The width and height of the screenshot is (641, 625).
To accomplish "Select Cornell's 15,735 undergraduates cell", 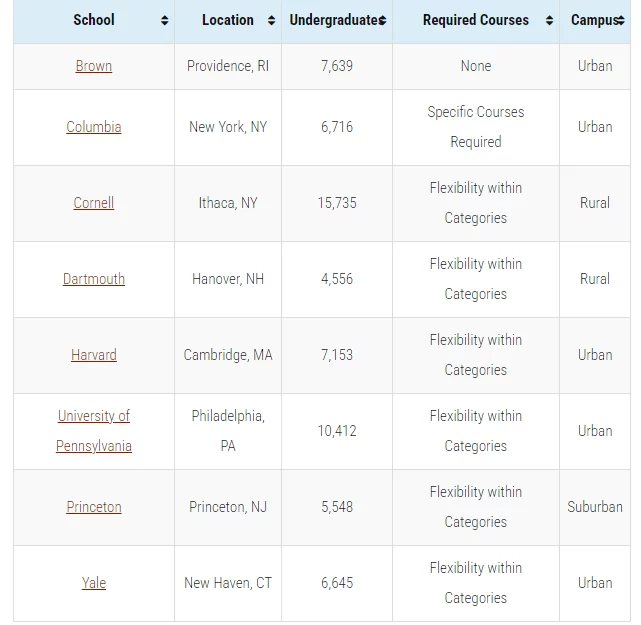I will [x=337, y=203].
